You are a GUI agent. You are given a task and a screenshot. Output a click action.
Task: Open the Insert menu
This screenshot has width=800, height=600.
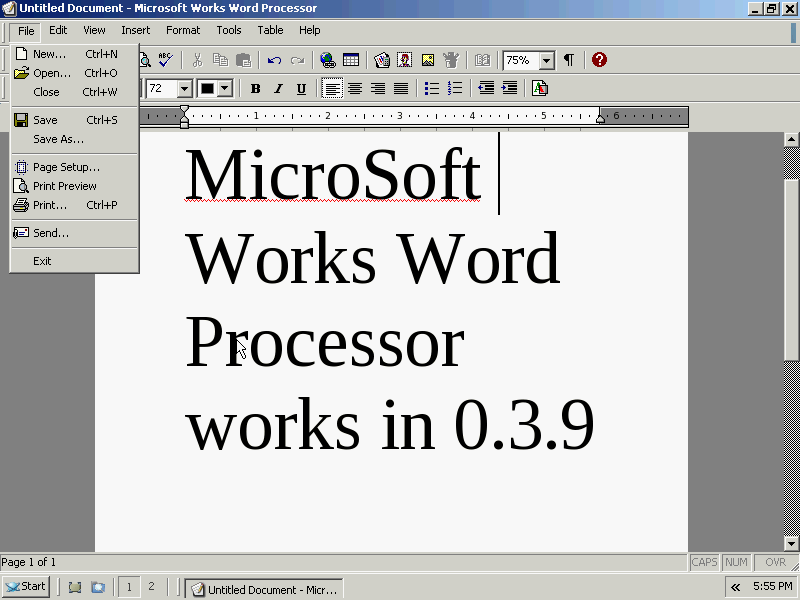(136, 30)
